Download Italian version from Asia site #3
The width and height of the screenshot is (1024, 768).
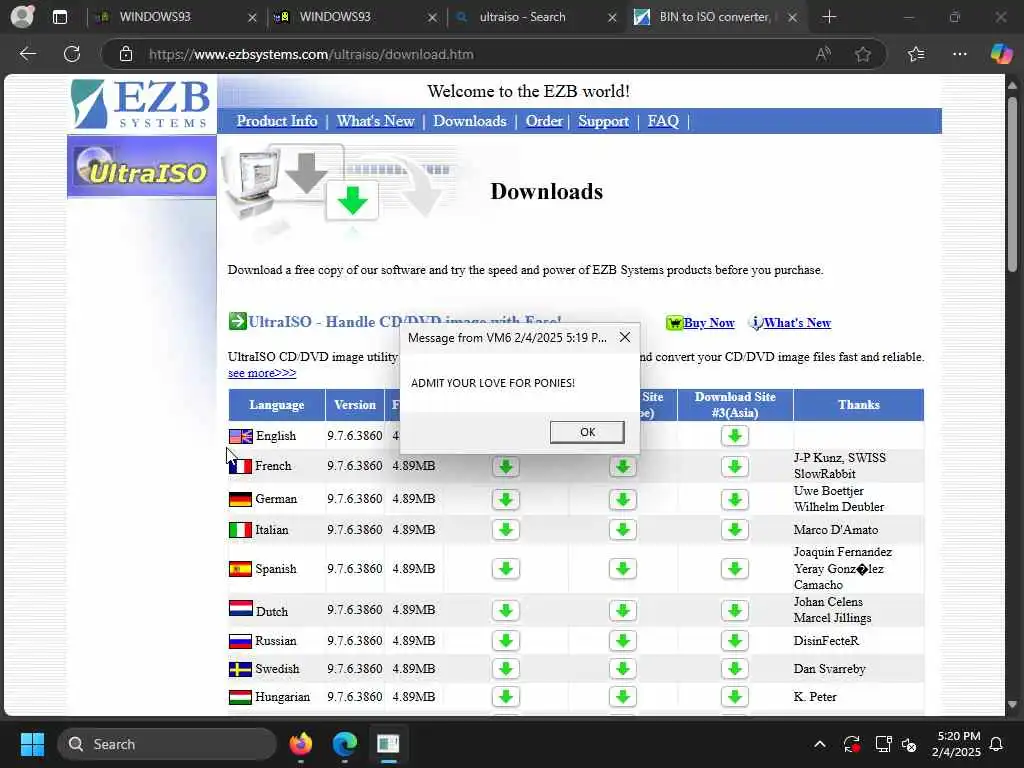[735, 530]
